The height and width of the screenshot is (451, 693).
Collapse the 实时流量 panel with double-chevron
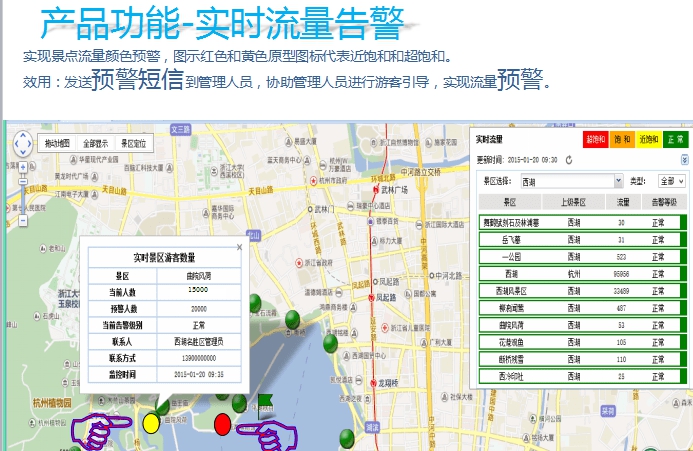pyautogui.click(x=684, y=159)
